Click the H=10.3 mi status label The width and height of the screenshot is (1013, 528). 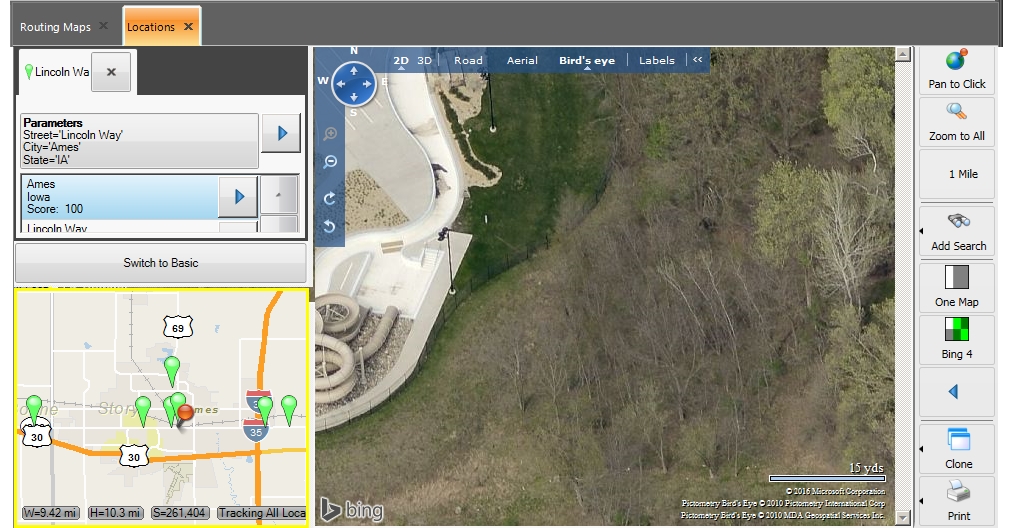[115, 512]
